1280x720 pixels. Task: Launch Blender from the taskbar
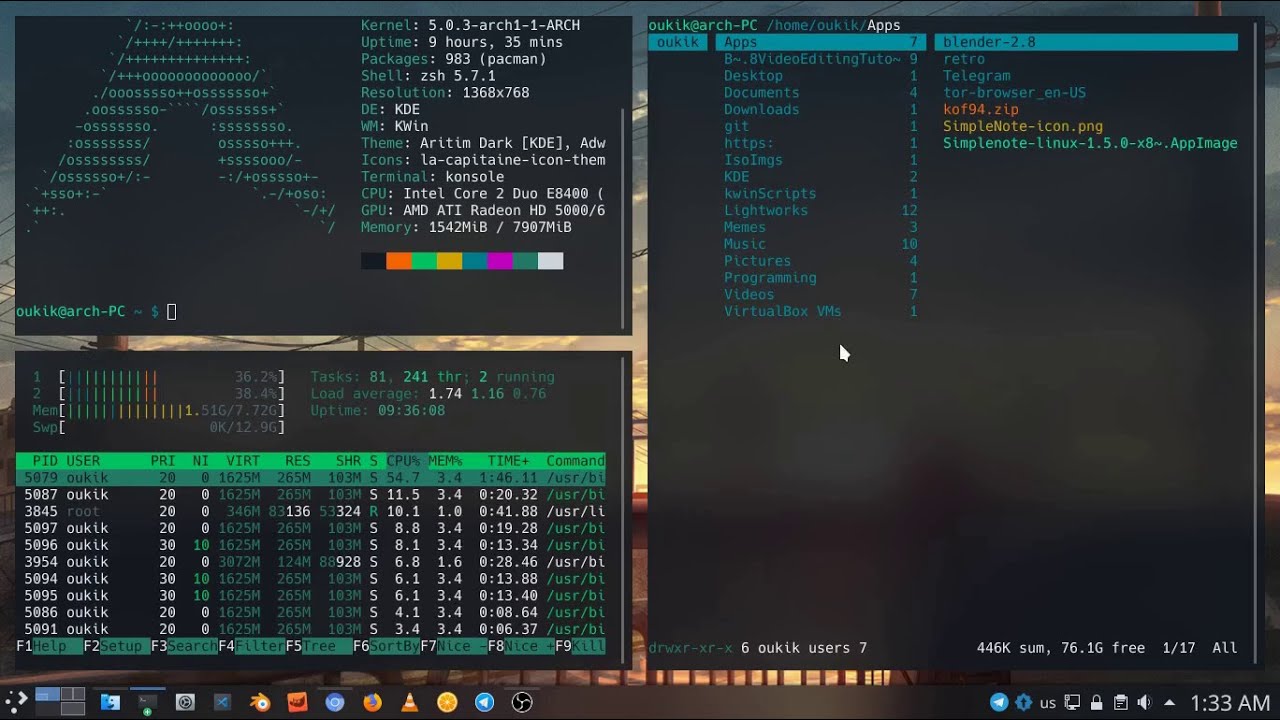click(260, 702)
